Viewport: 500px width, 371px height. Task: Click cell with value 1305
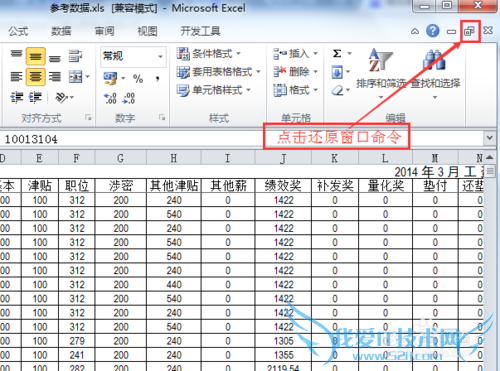pos(283,341)
